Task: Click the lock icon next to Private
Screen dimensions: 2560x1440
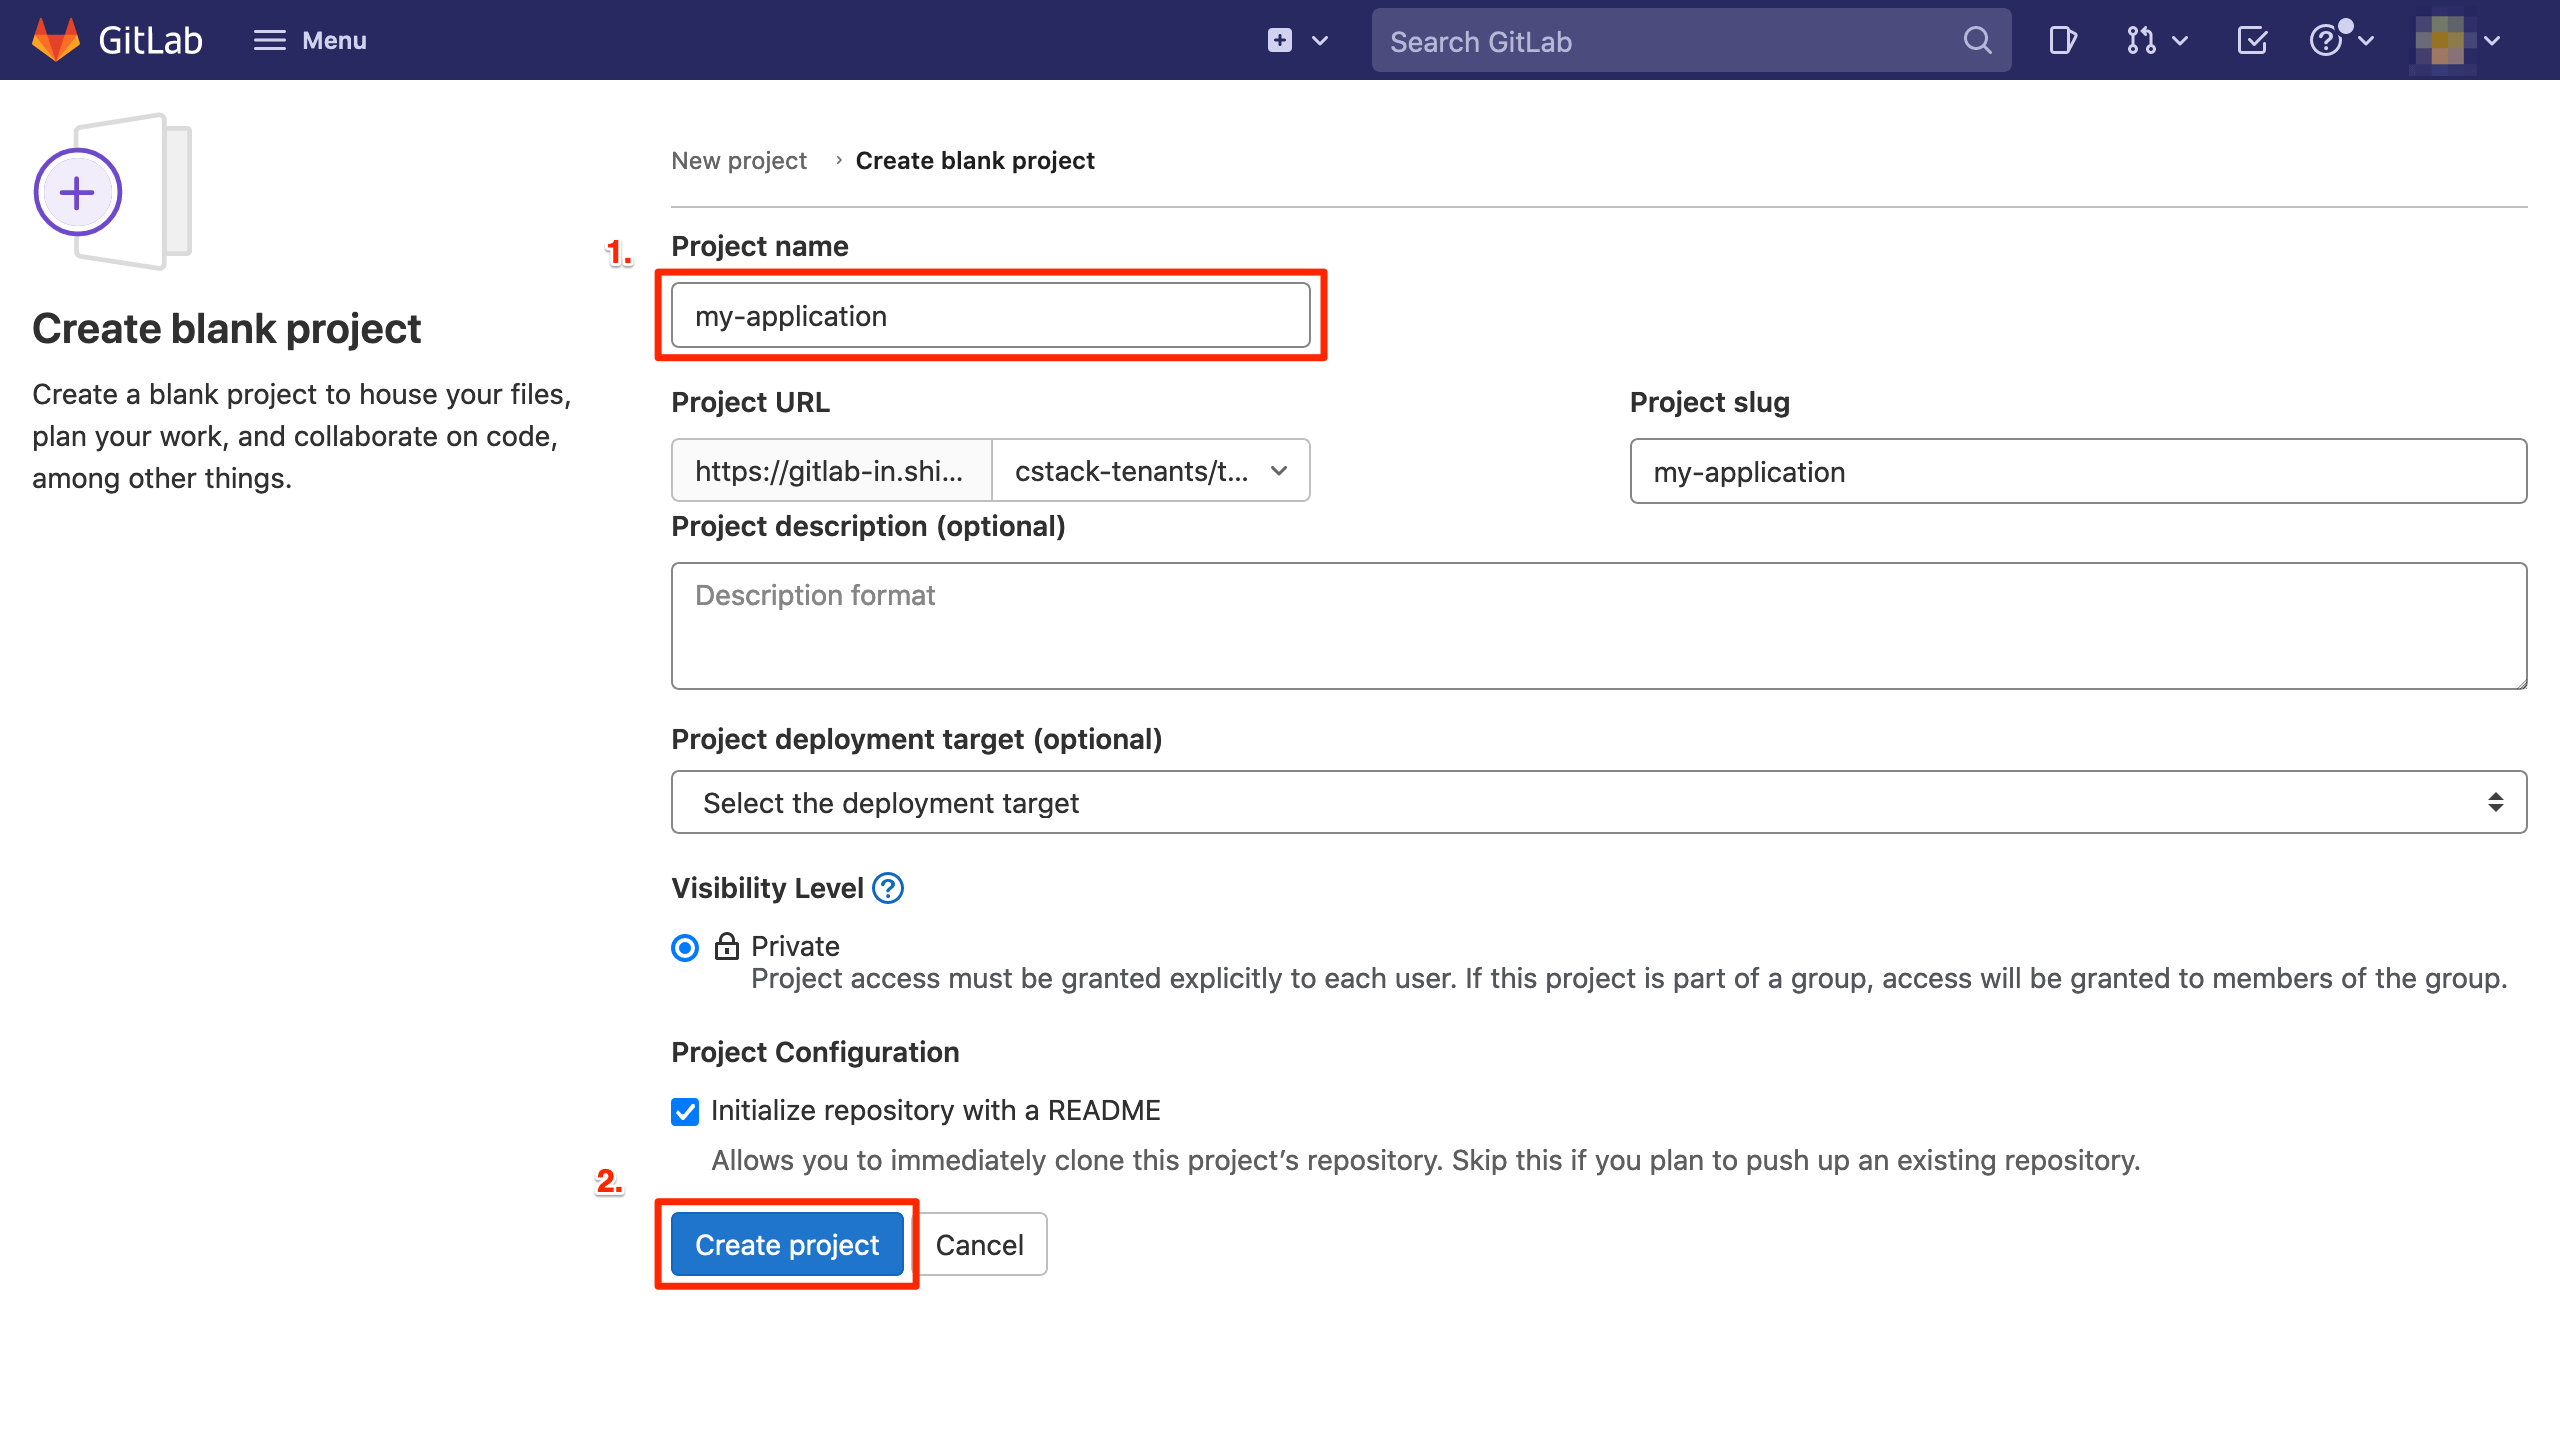Action: coord(727,946)
